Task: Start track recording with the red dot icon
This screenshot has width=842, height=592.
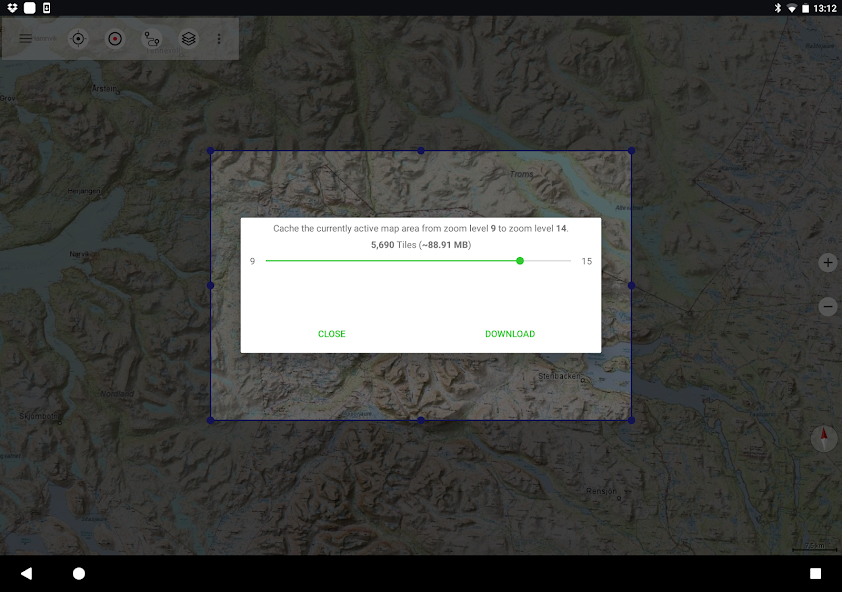Action: pos(115,39)
